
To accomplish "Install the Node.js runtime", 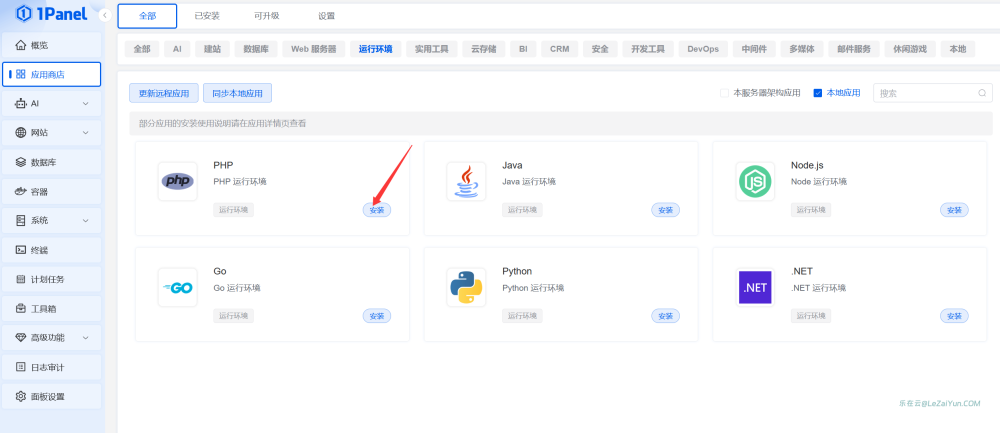I will 954,210.
